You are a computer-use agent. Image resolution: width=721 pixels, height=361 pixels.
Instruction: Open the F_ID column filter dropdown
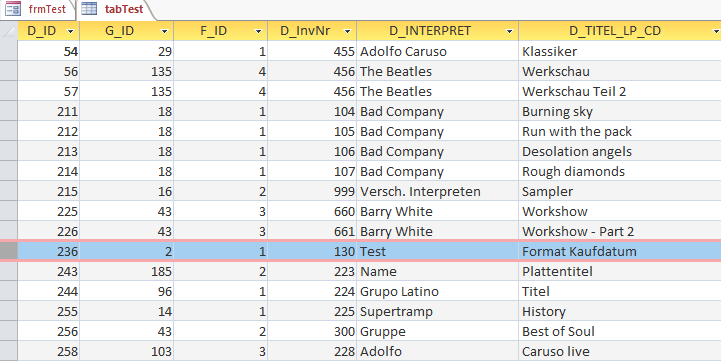tap(258, 31)
